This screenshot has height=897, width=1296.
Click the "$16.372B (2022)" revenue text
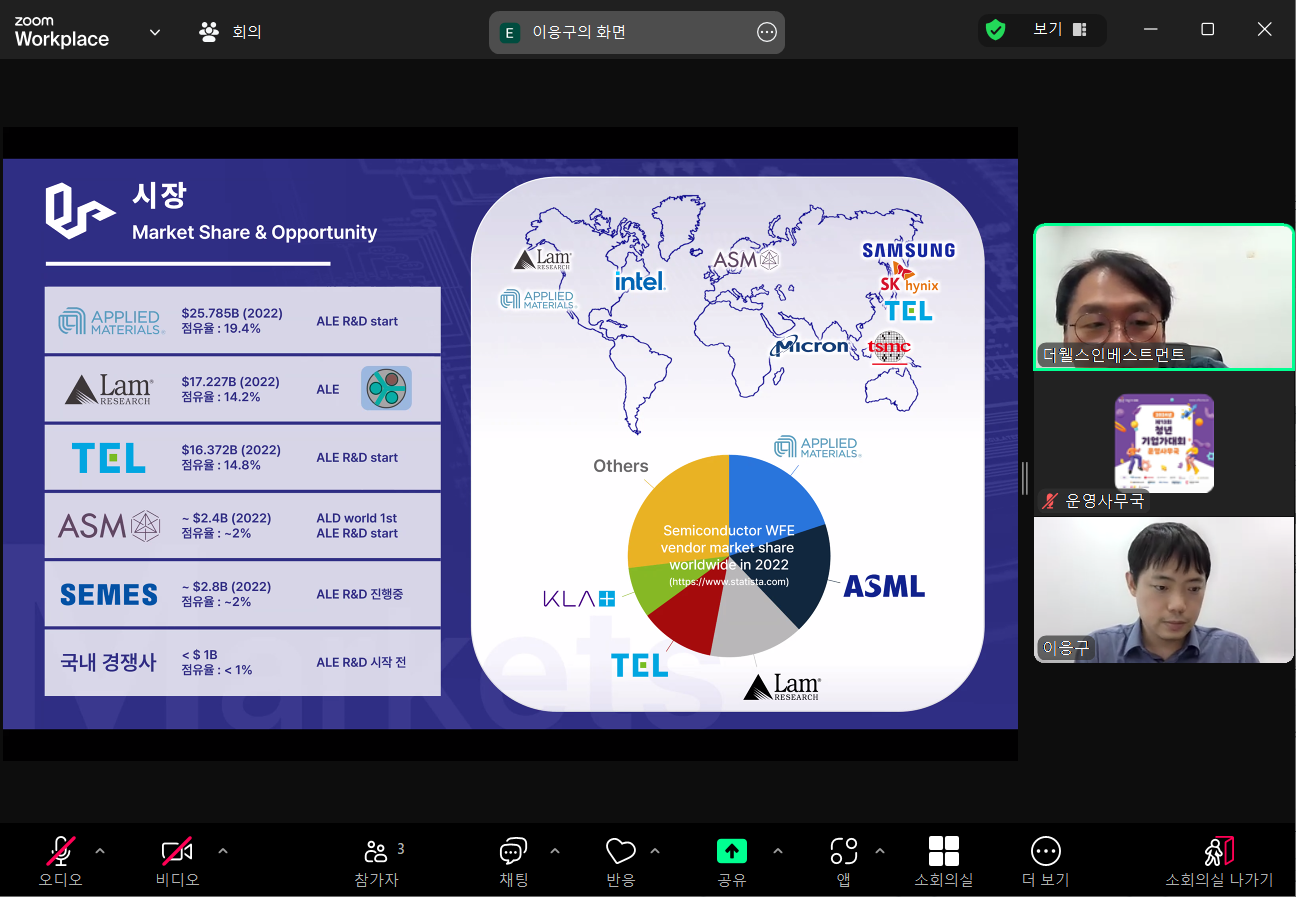pyautogui.click(x=231, y=450)
